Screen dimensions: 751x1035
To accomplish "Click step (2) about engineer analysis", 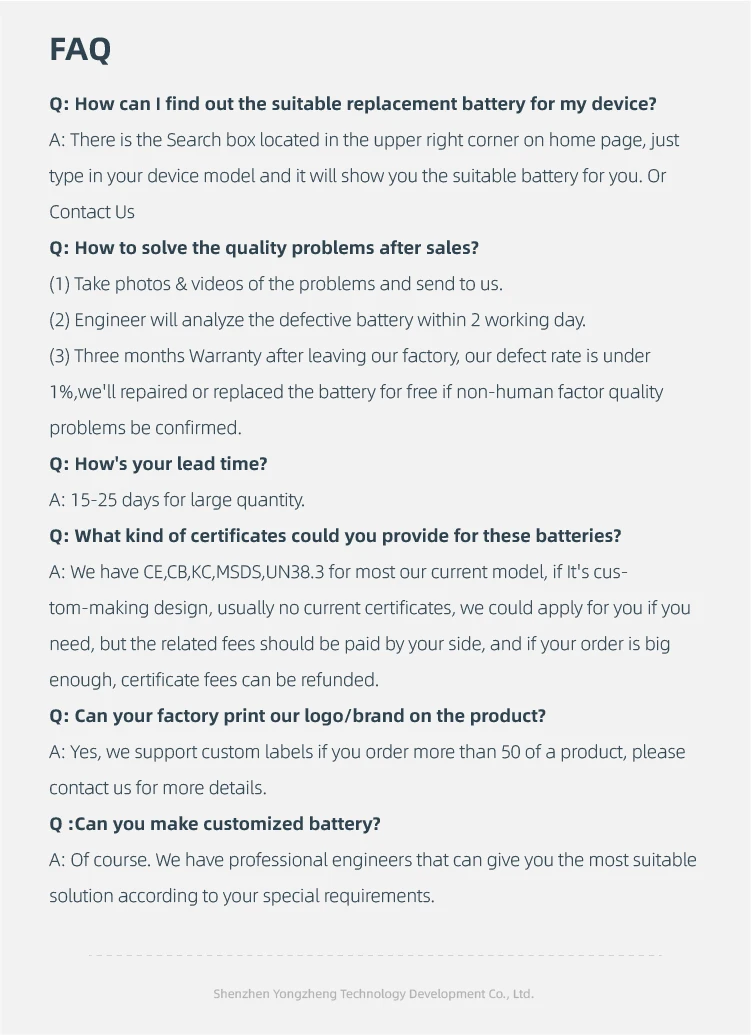I will click(x=317, y=320).
